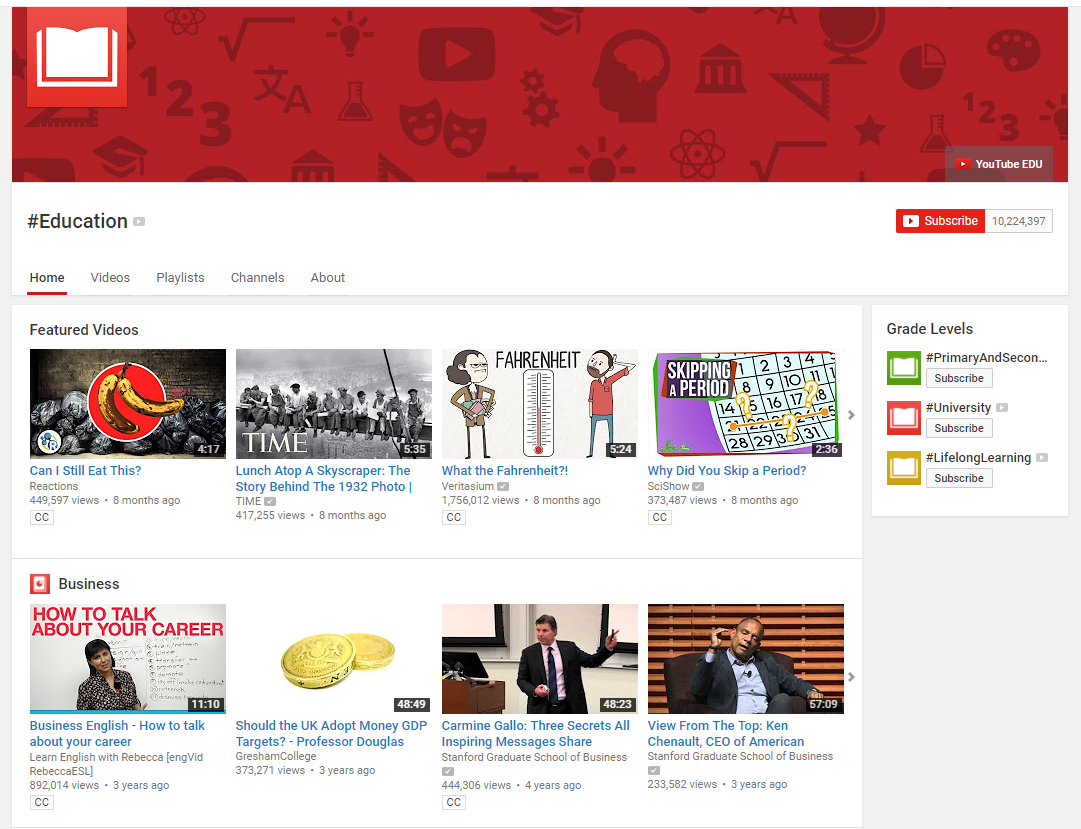This screenshot has height=829, width=1081.
Task: Click the #Education channel book avatar icon
Action: (x=77, y=57)
